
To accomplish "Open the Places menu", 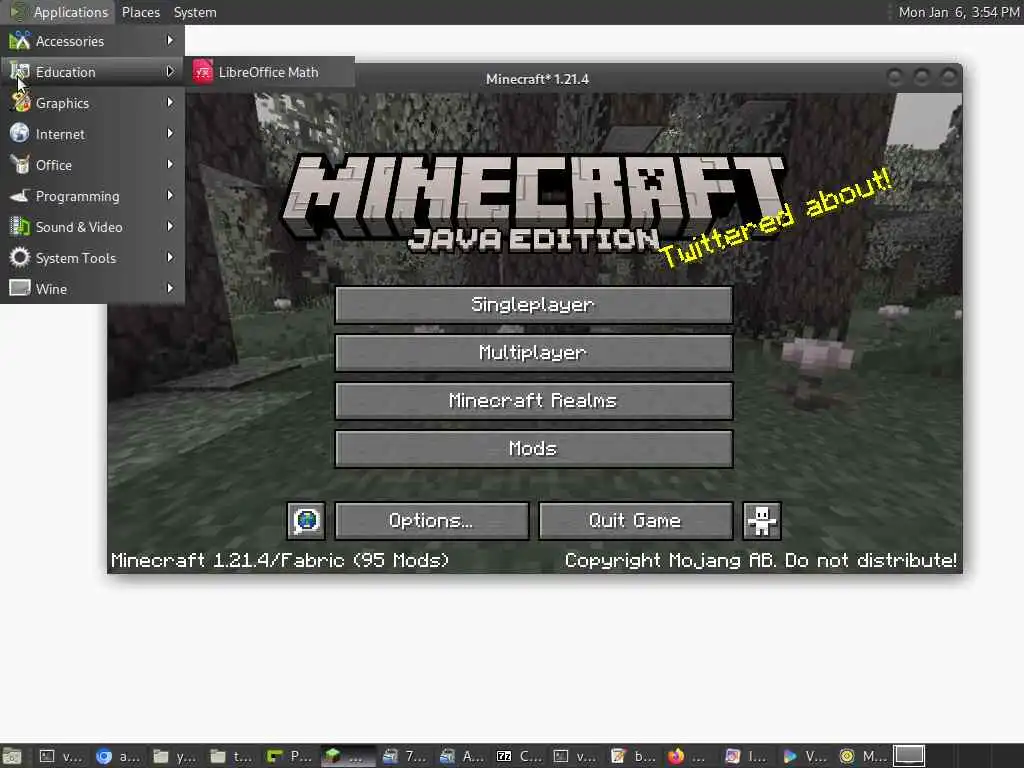I will pyautogui.click(x=140, y=12).
